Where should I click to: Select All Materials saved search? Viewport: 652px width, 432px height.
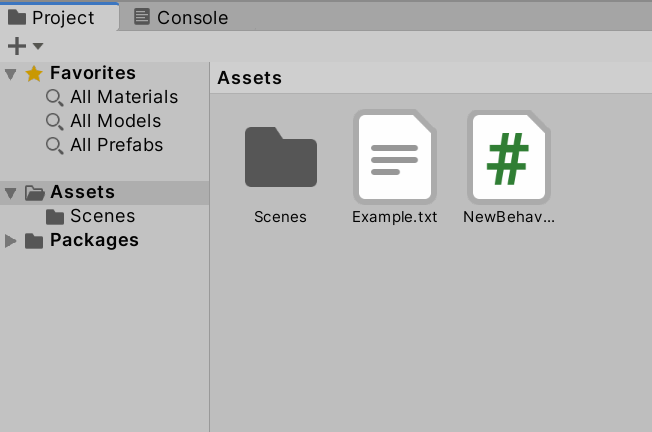click(124, 98)
